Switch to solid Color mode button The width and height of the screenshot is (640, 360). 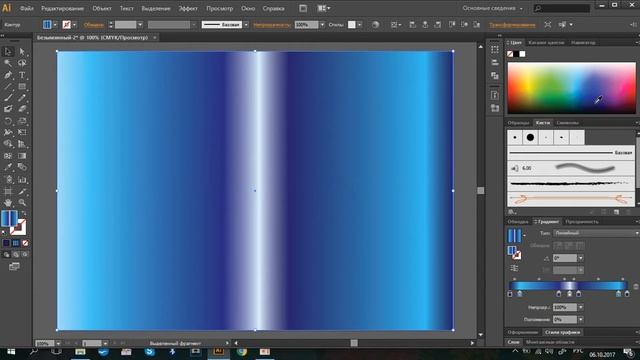[6, 243]
